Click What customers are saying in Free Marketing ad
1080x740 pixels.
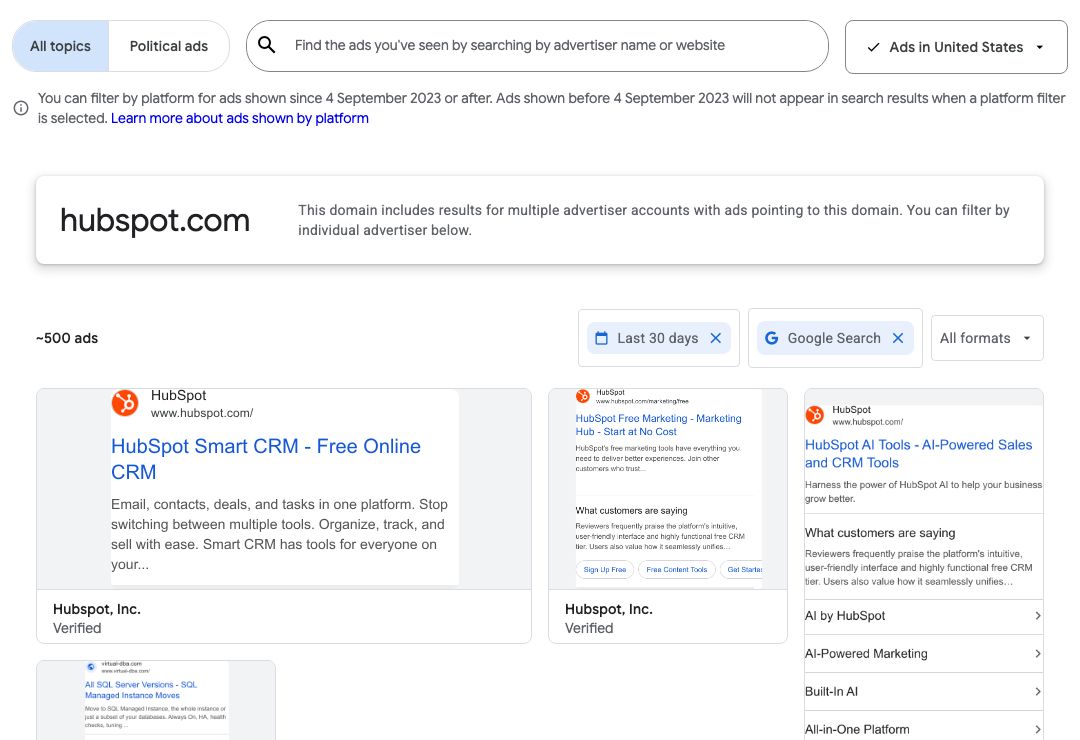click(x=632, y=511)
